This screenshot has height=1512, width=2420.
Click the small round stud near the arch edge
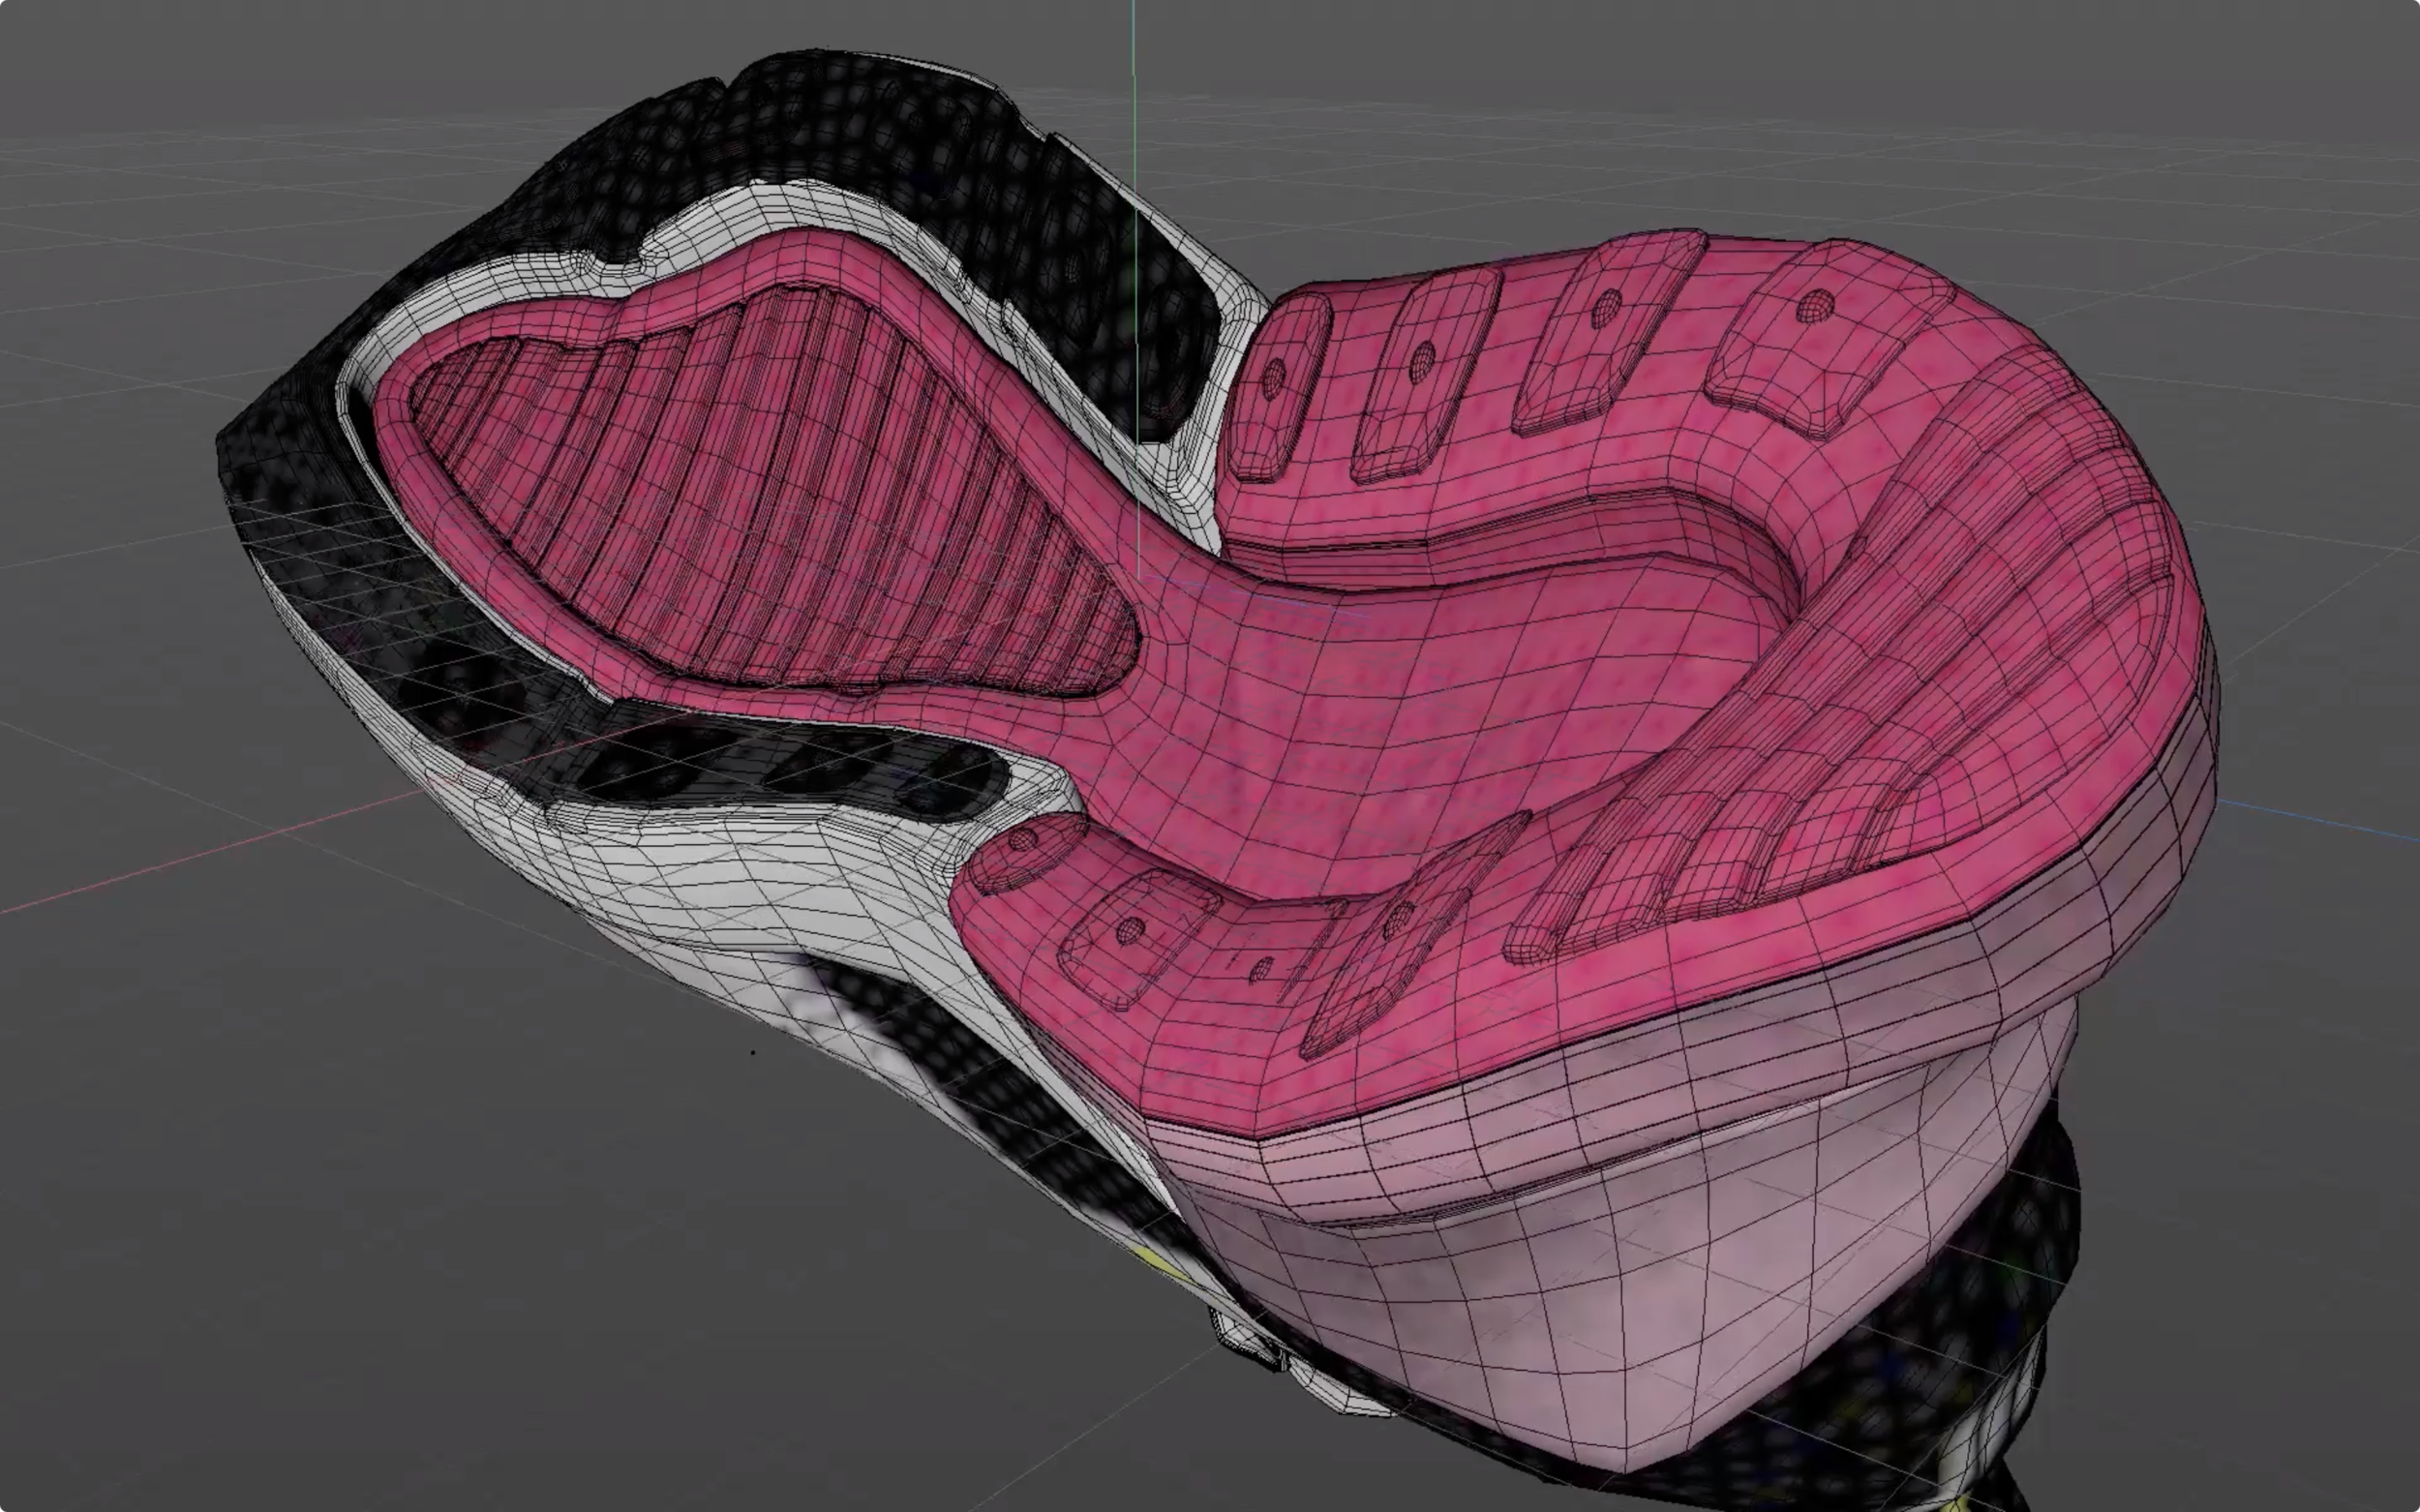coord(1022,843)
